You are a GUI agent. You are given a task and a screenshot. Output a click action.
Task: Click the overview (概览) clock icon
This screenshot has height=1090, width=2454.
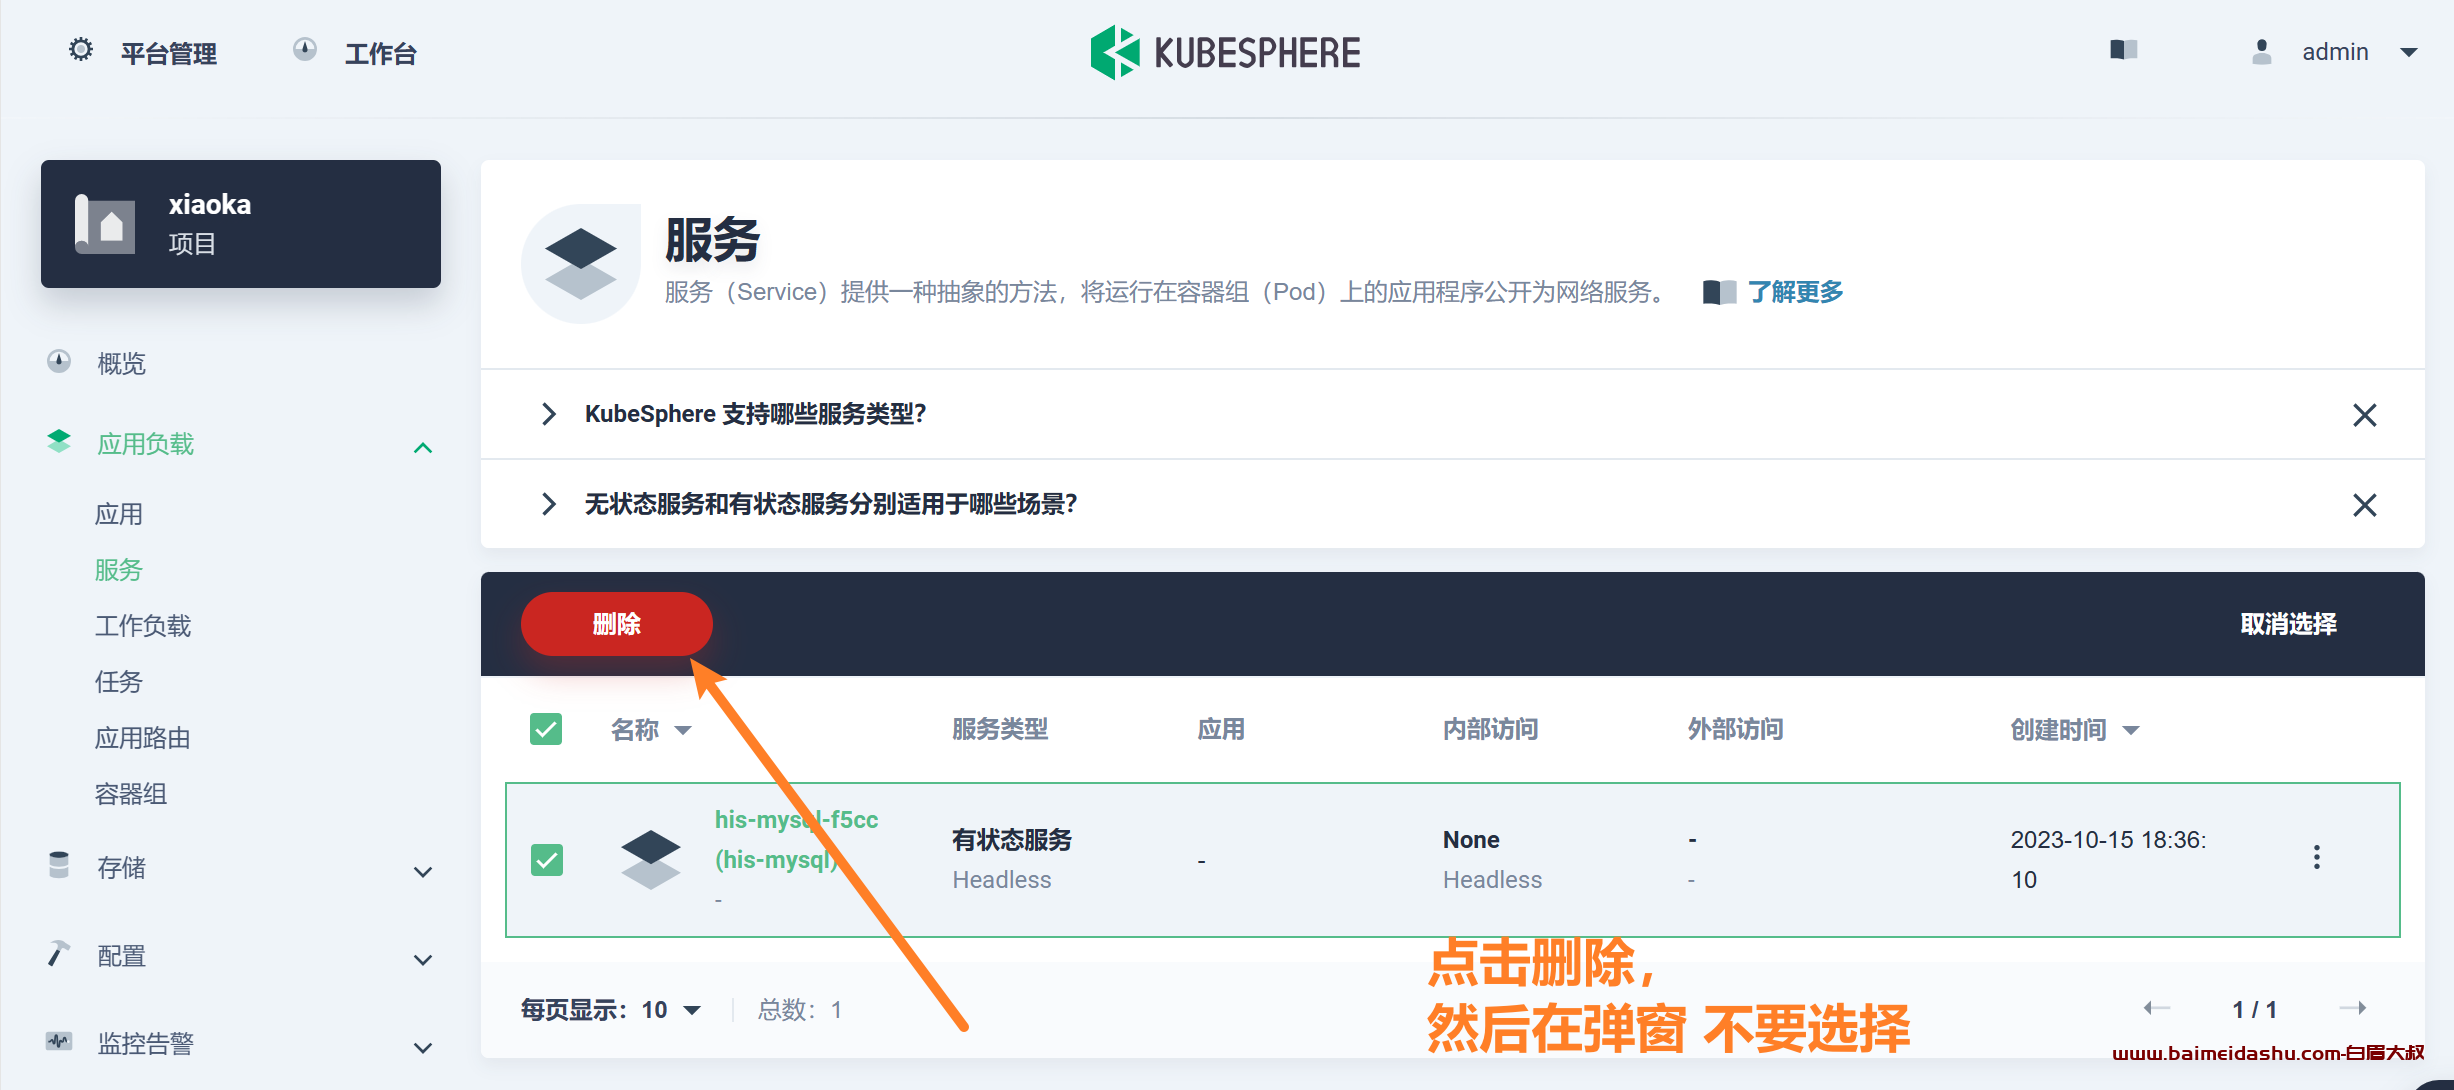59,362
